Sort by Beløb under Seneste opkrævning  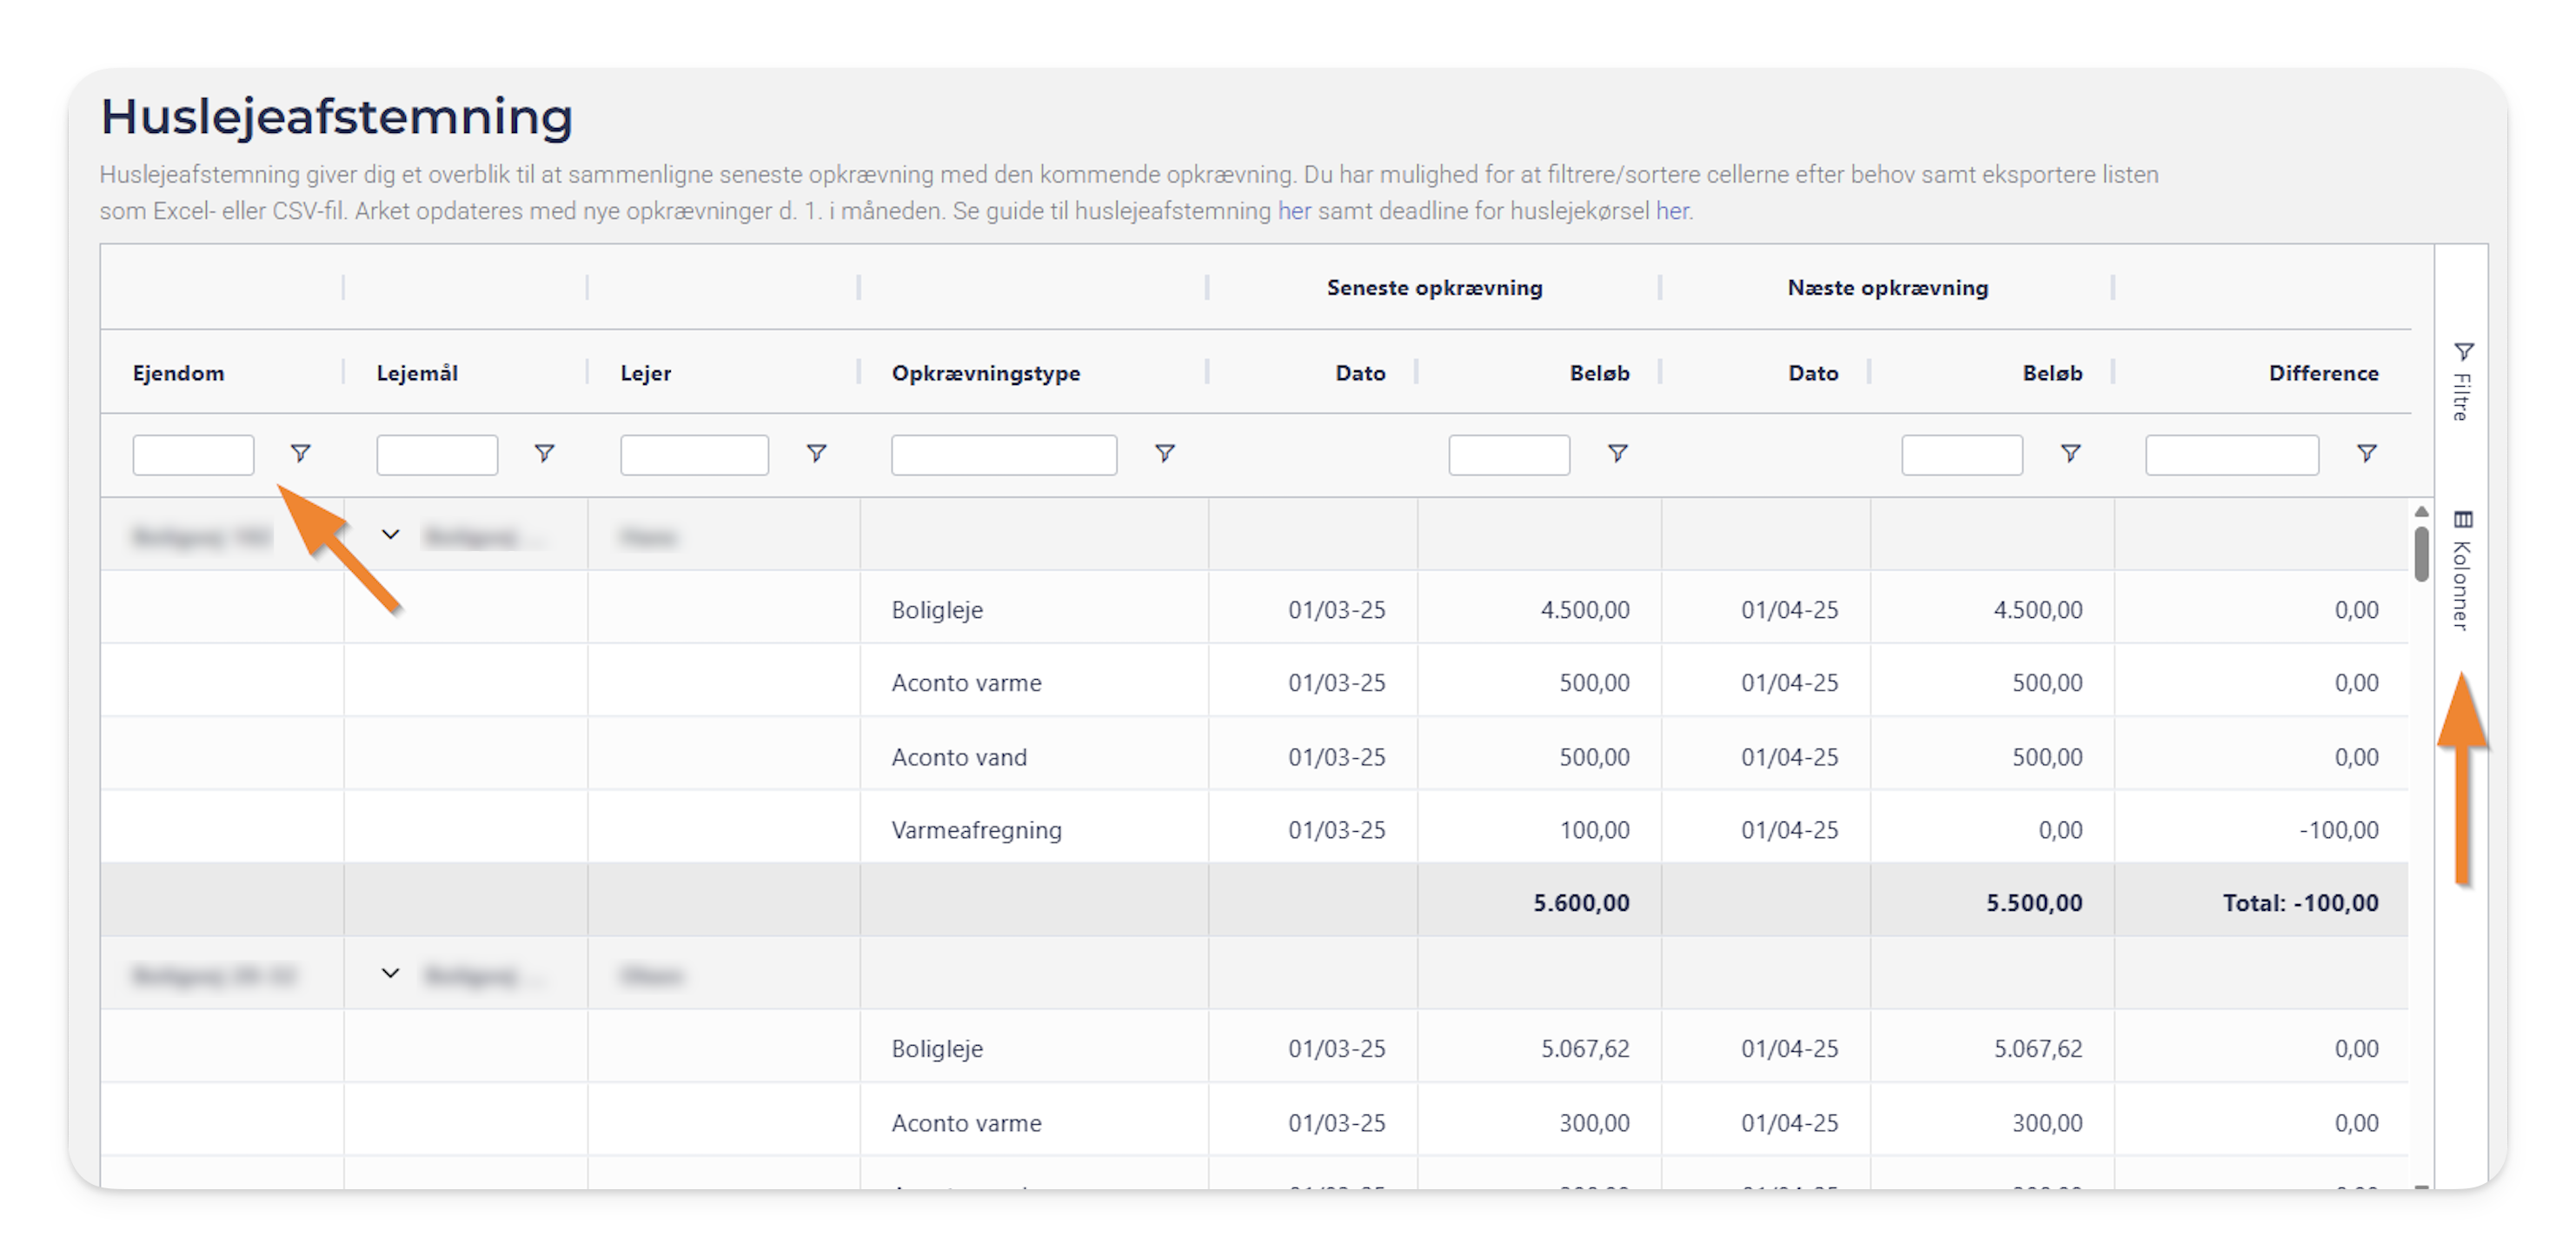point(1599,373)
